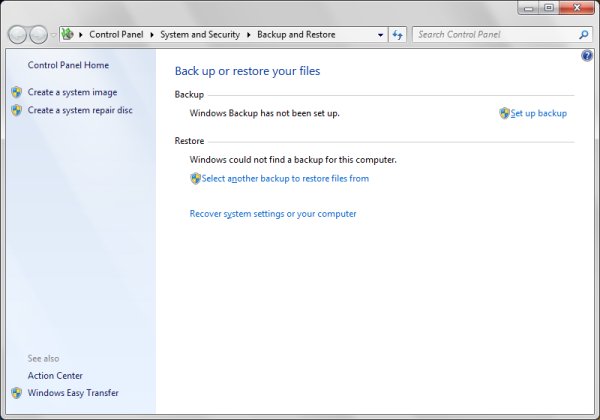Start Set up backup link
This screenshot has width=600, height=420.
[539, 113]
